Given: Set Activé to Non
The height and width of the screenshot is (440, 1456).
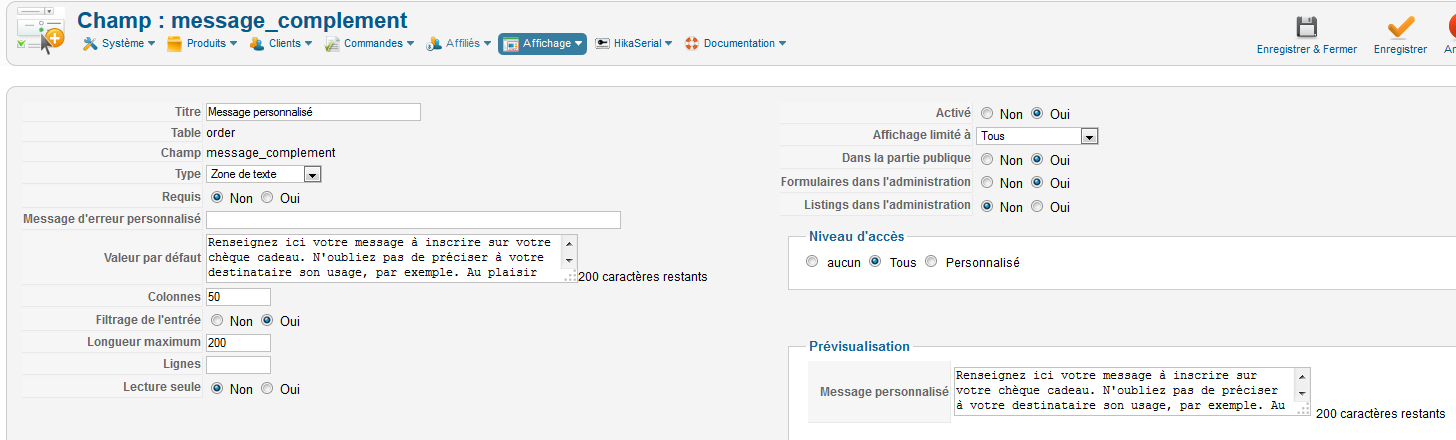Looking at the screenshot, I should point(987,114).
